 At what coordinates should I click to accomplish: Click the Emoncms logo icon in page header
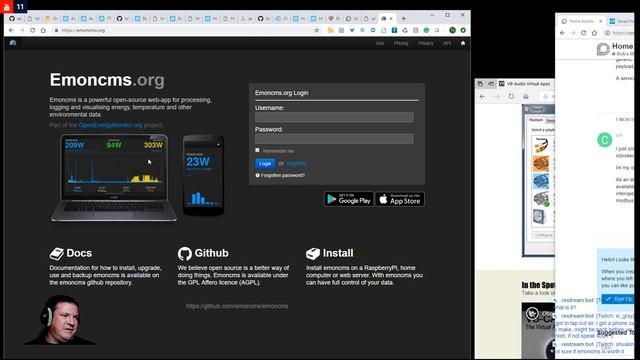pyautogui.click(x=13, y=43)
